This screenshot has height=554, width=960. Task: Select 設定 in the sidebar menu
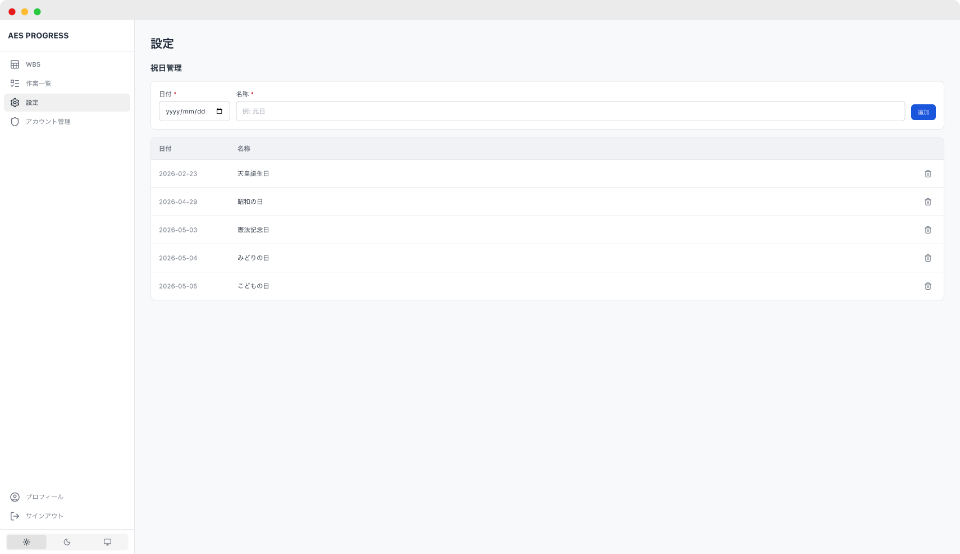tap(32, 102)
